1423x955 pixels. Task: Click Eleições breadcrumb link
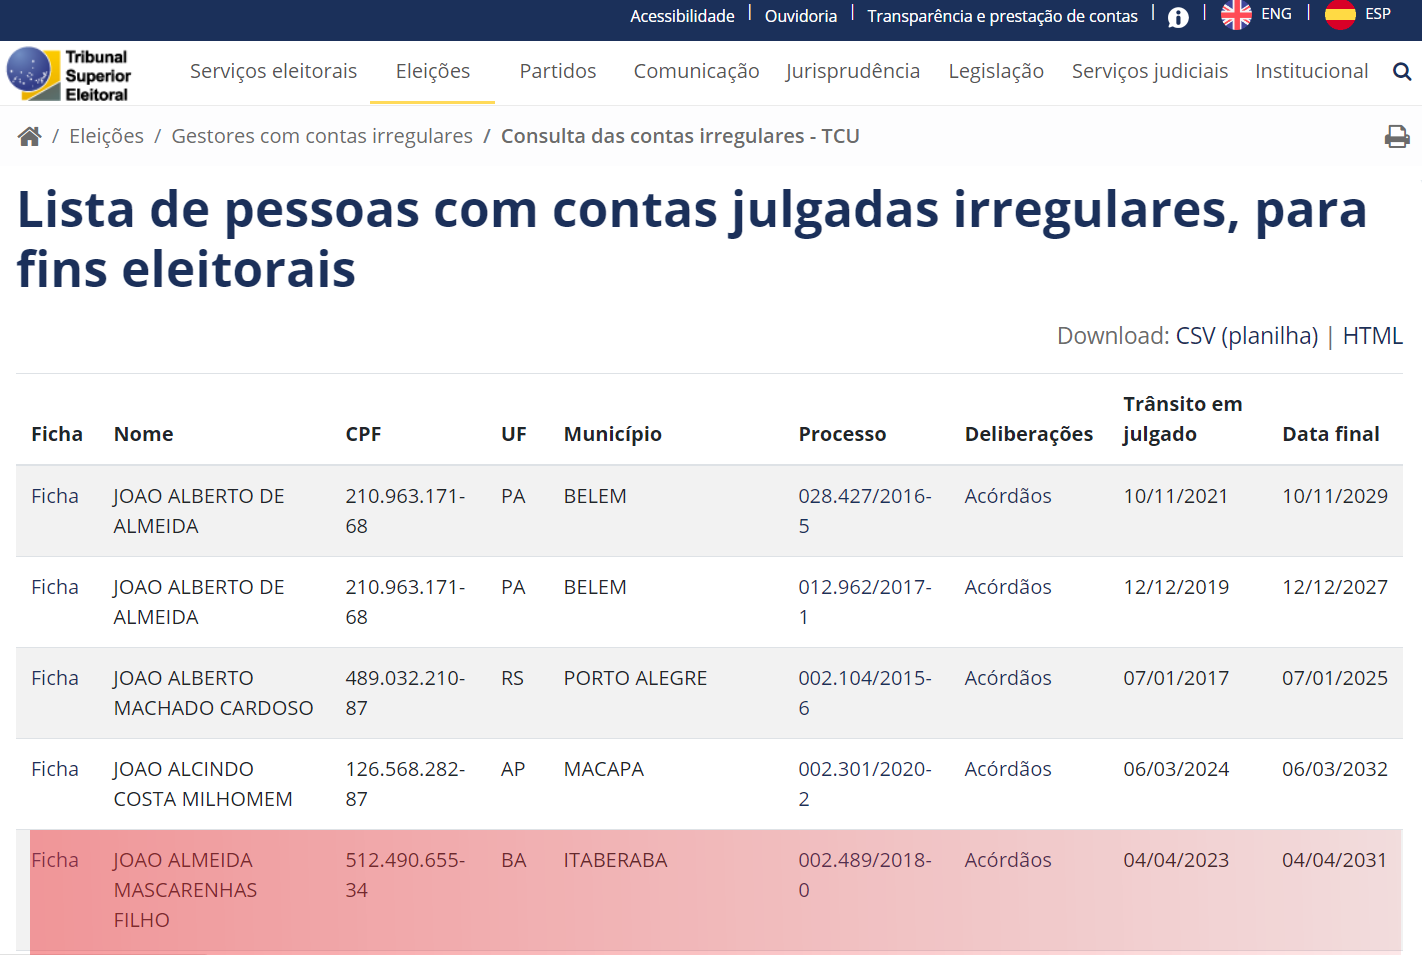[106, 136]
